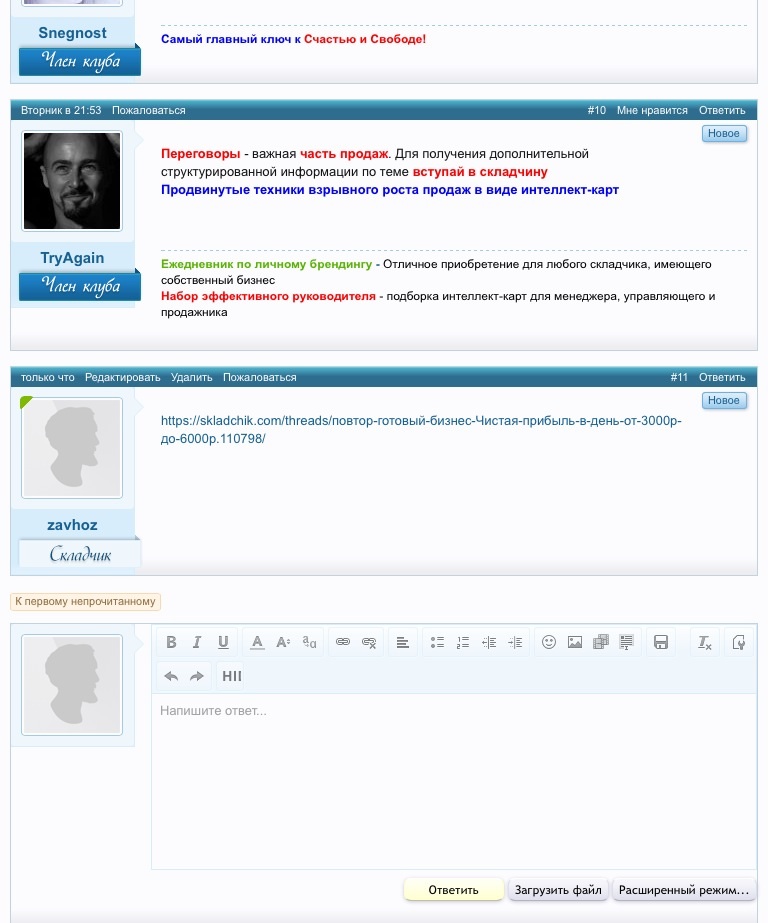
Task: Click Пожаловаться on post #11
Action: (x=260, y=377)
